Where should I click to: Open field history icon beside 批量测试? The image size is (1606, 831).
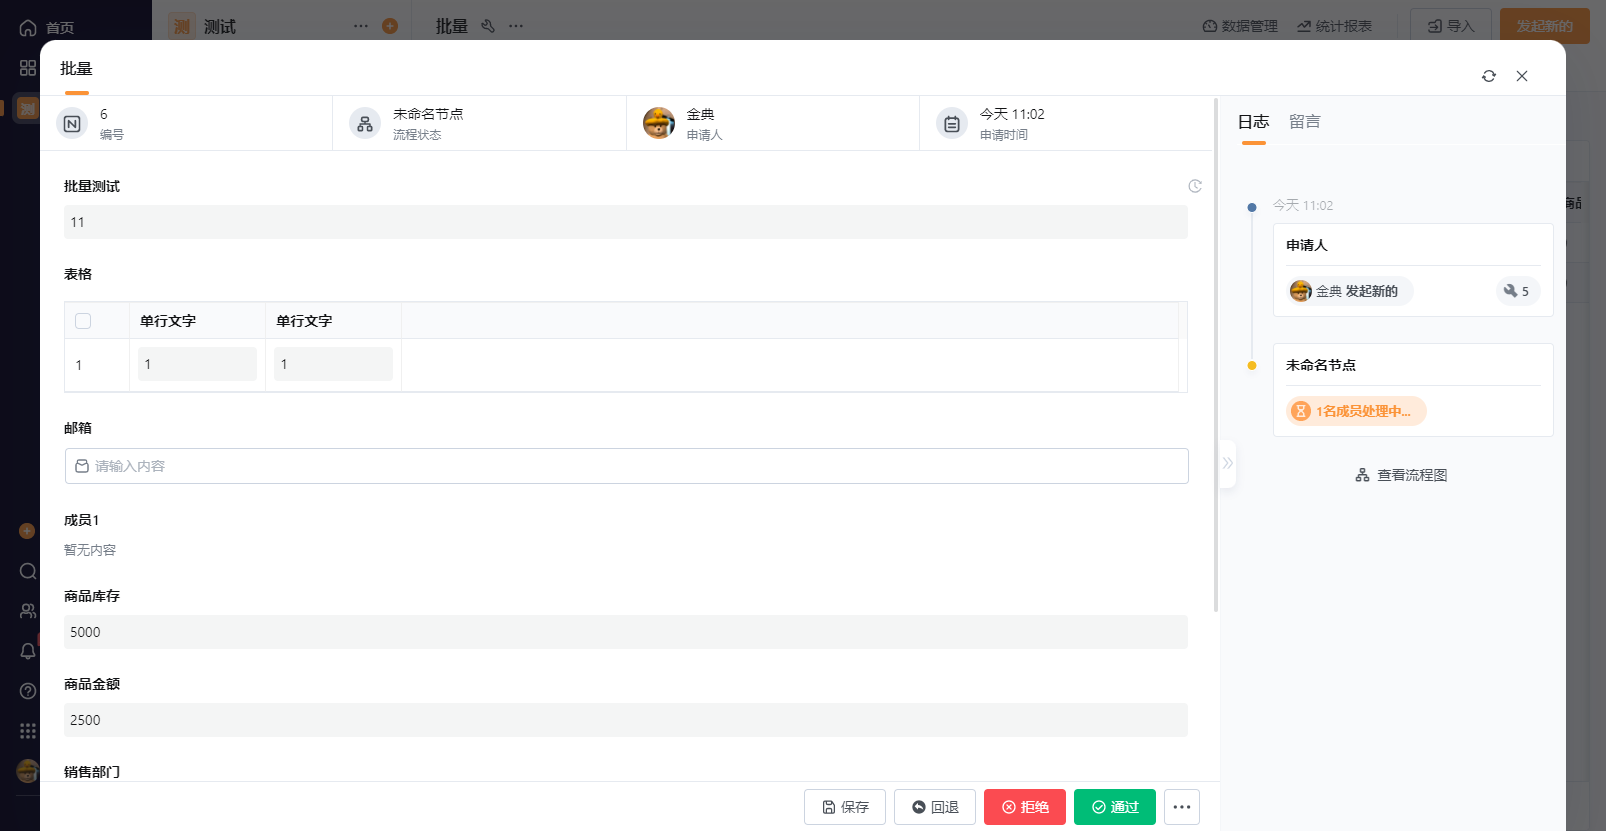tap(1195, 186)
